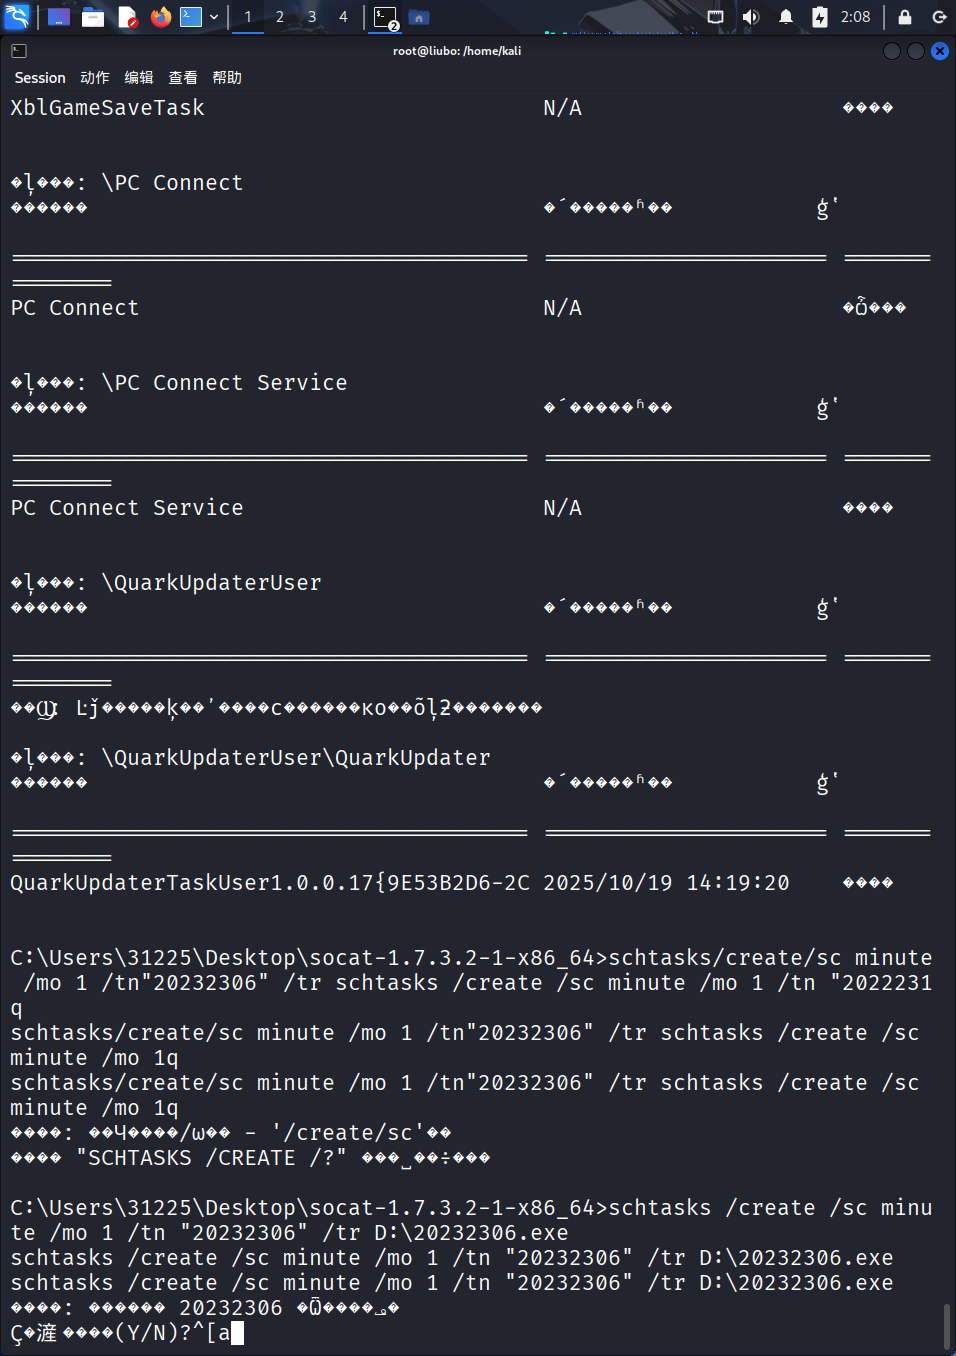Image resolution: width=956 pixels, height=1356 pixels.
Task: Click the show desktop panel icon
Action: tap(59, 17)
